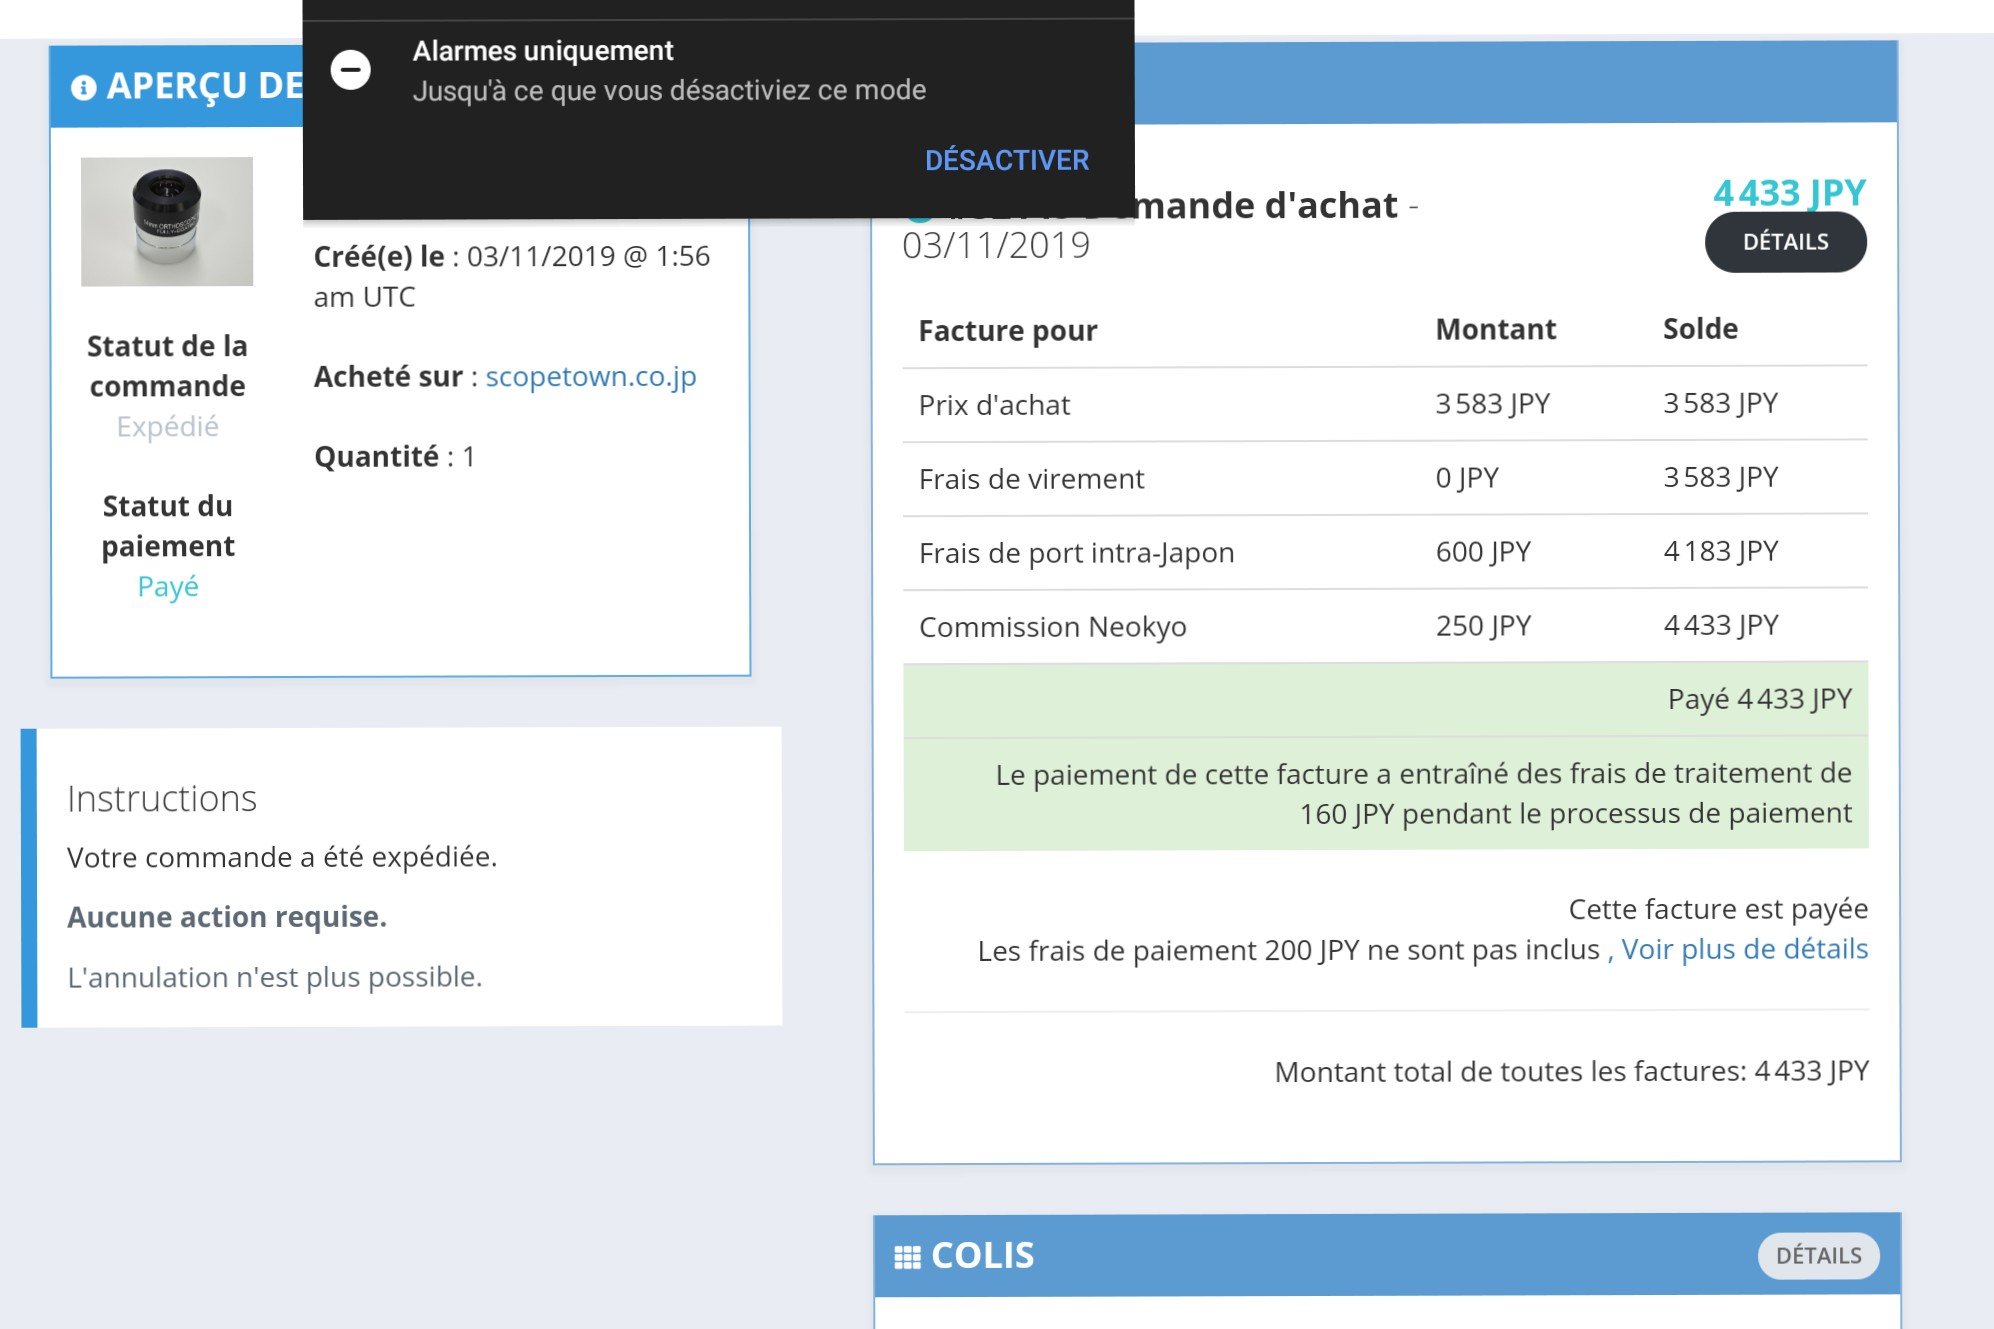Open the dark DÉTAILS button of the invoice
The width and height of the screenshot is (1994, 1329).
[1785, 242]
